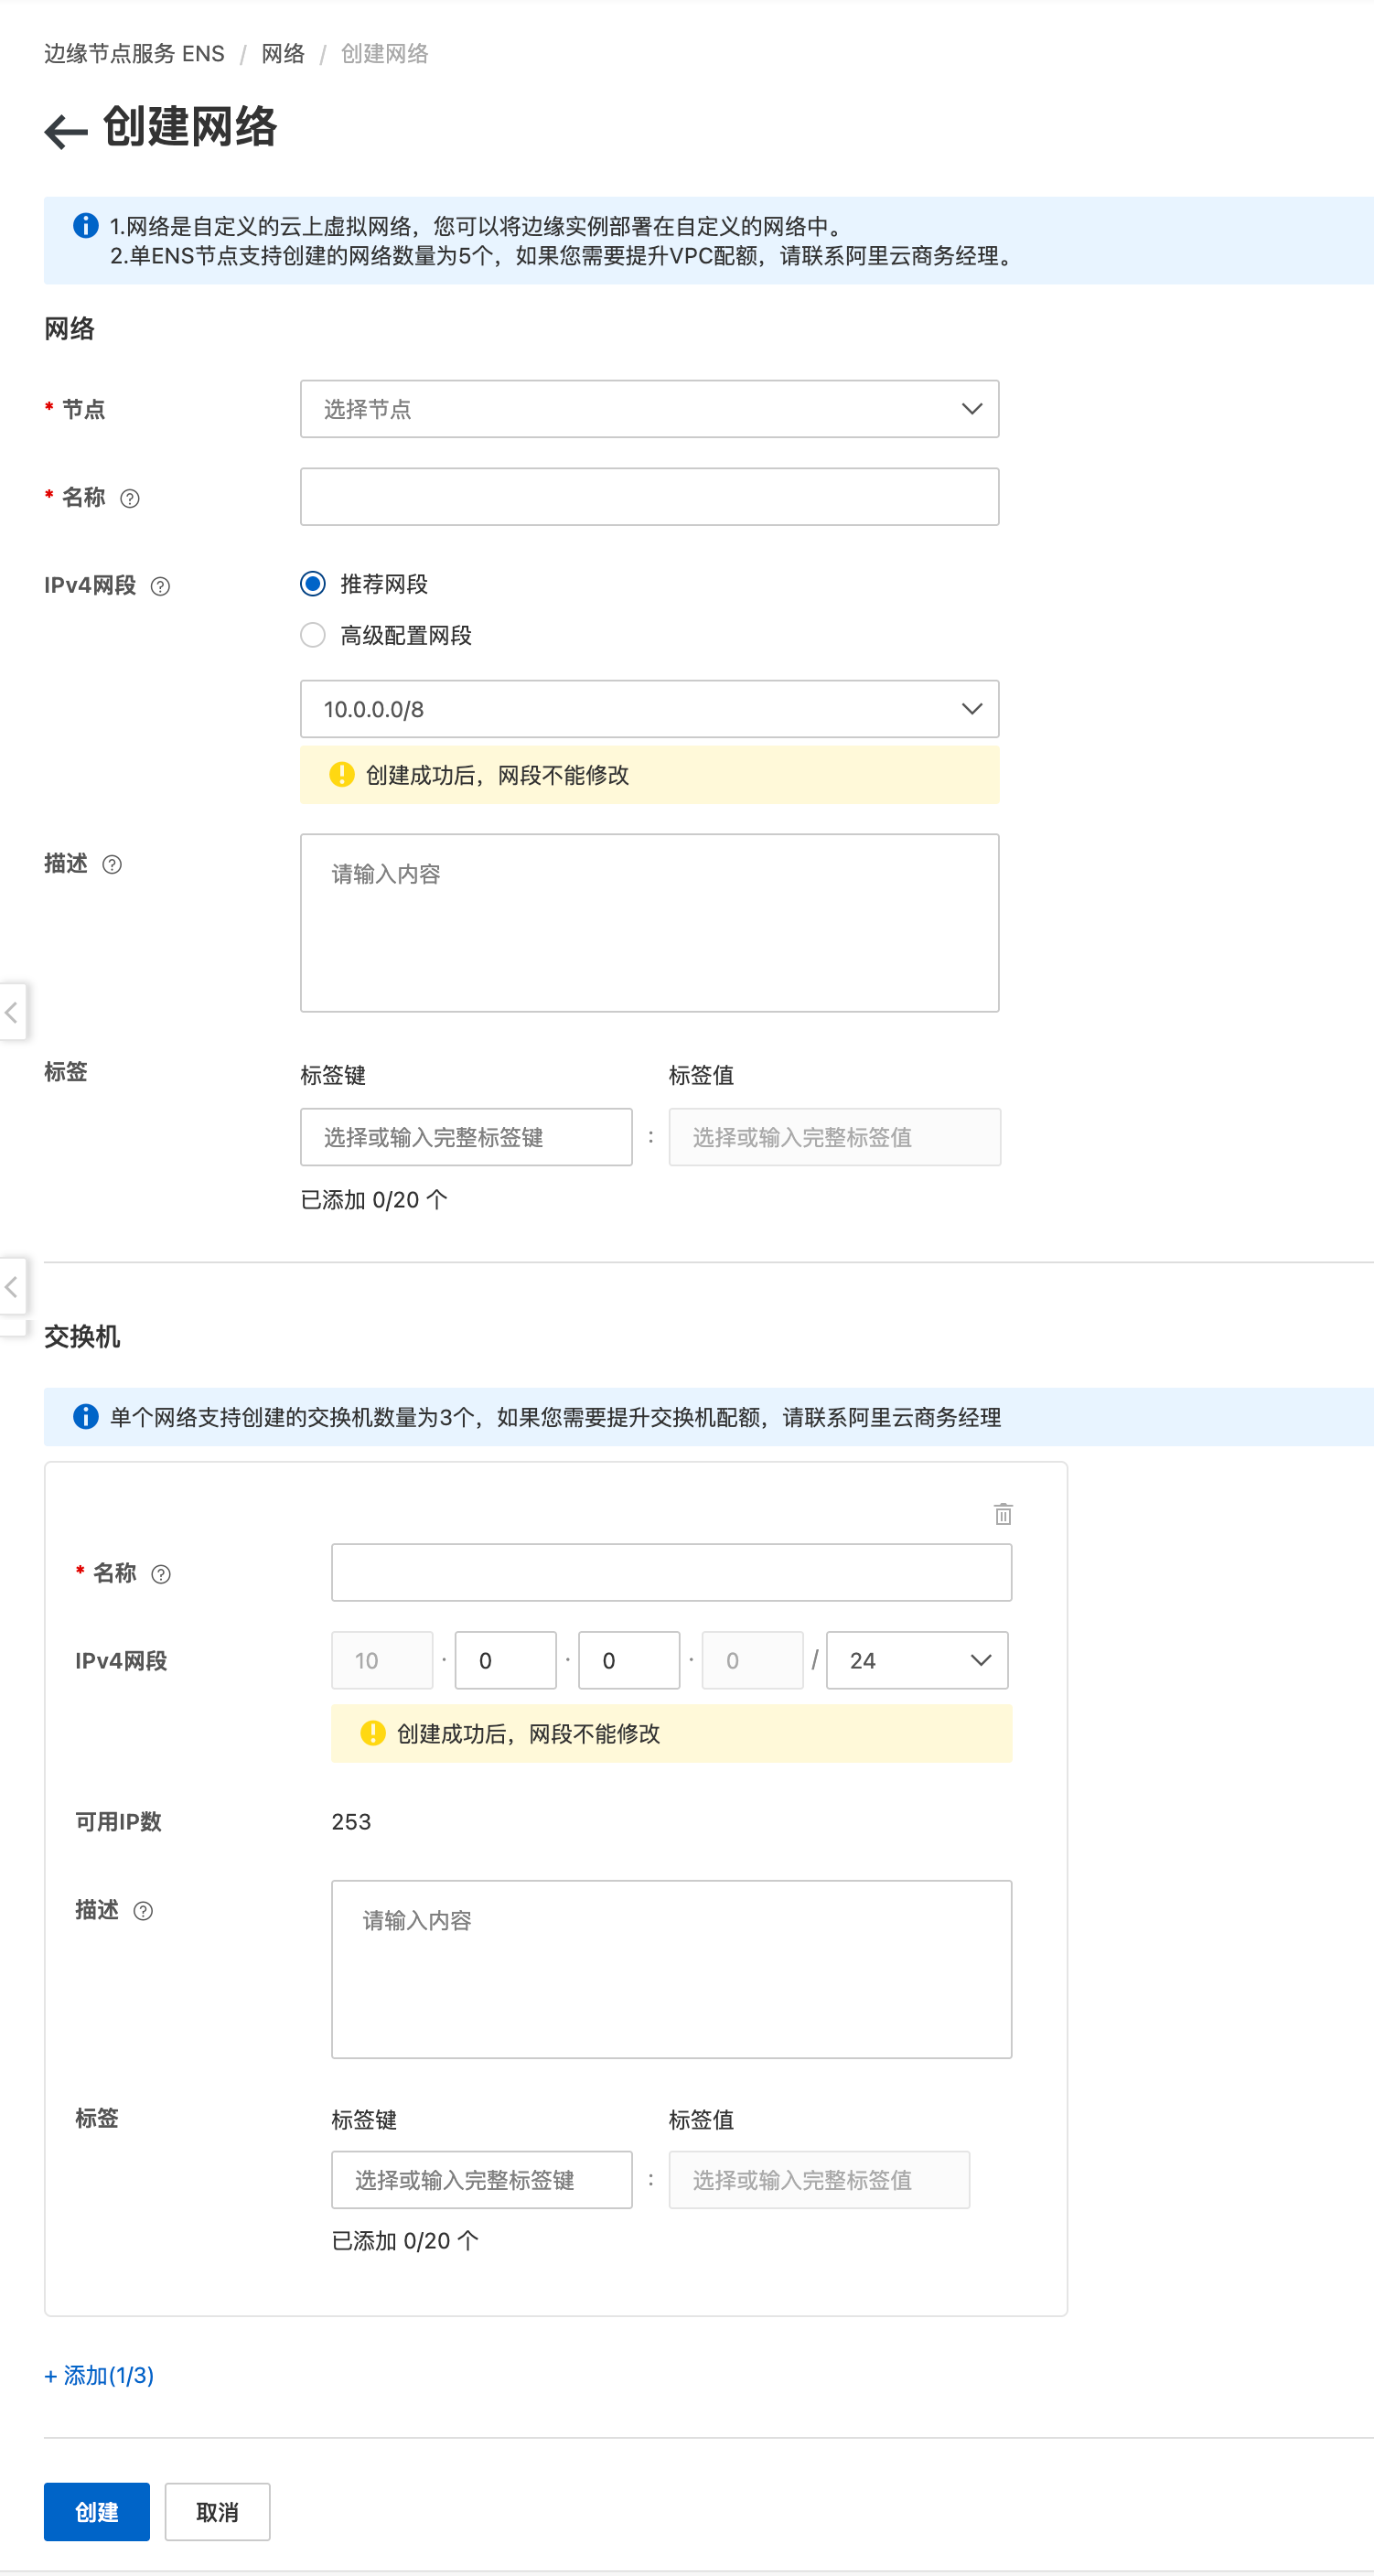This screenshot has width=1374, height=2576.
Task: Click second octet field of switch IPv4网段
Action: pos(506,1660)
